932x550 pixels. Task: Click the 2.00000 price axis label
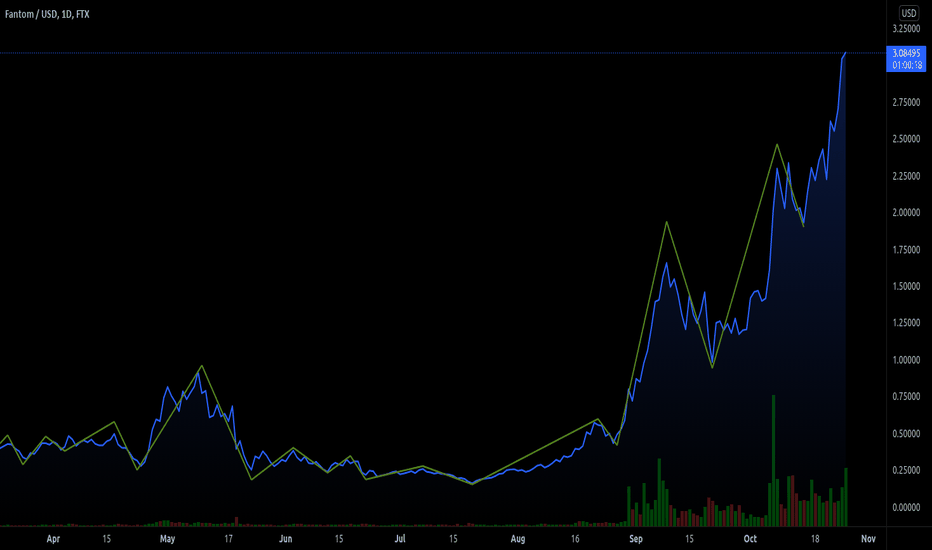pos(906,213)
